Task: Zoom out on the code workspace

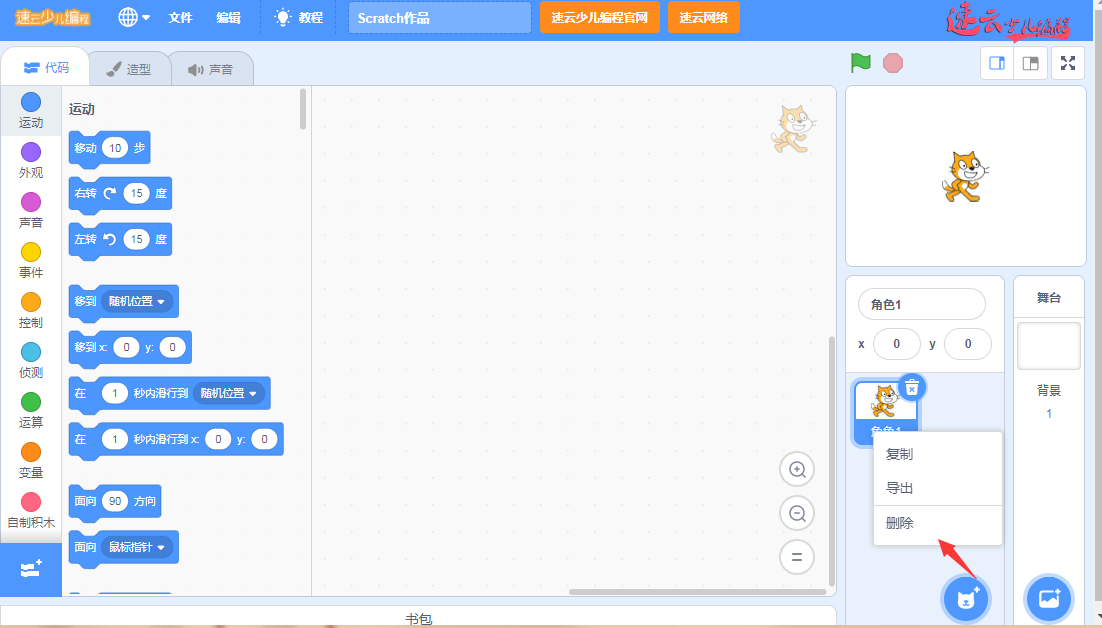Action: point(797,514)
